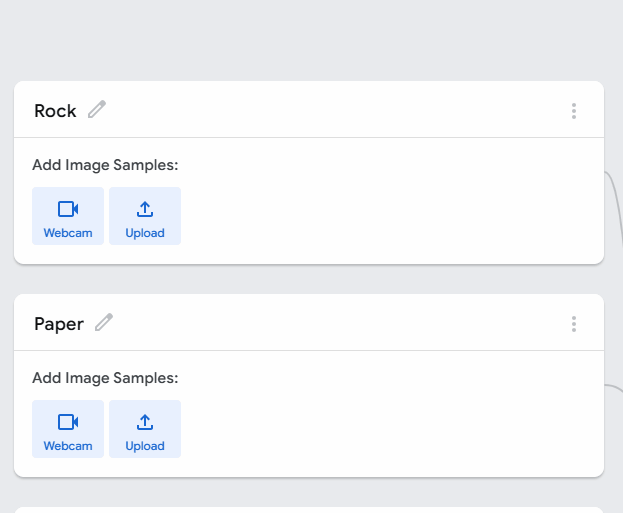Screen dimensions: 623x513
Task: Click the upload arrow icon in the Paper card
Action: 145,422
